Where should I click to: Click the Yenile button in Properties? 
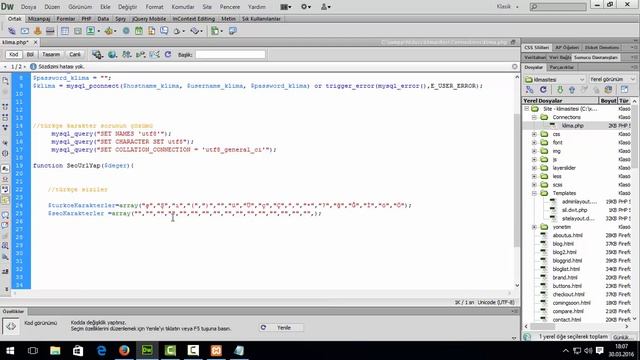click(x=281, y=327)
